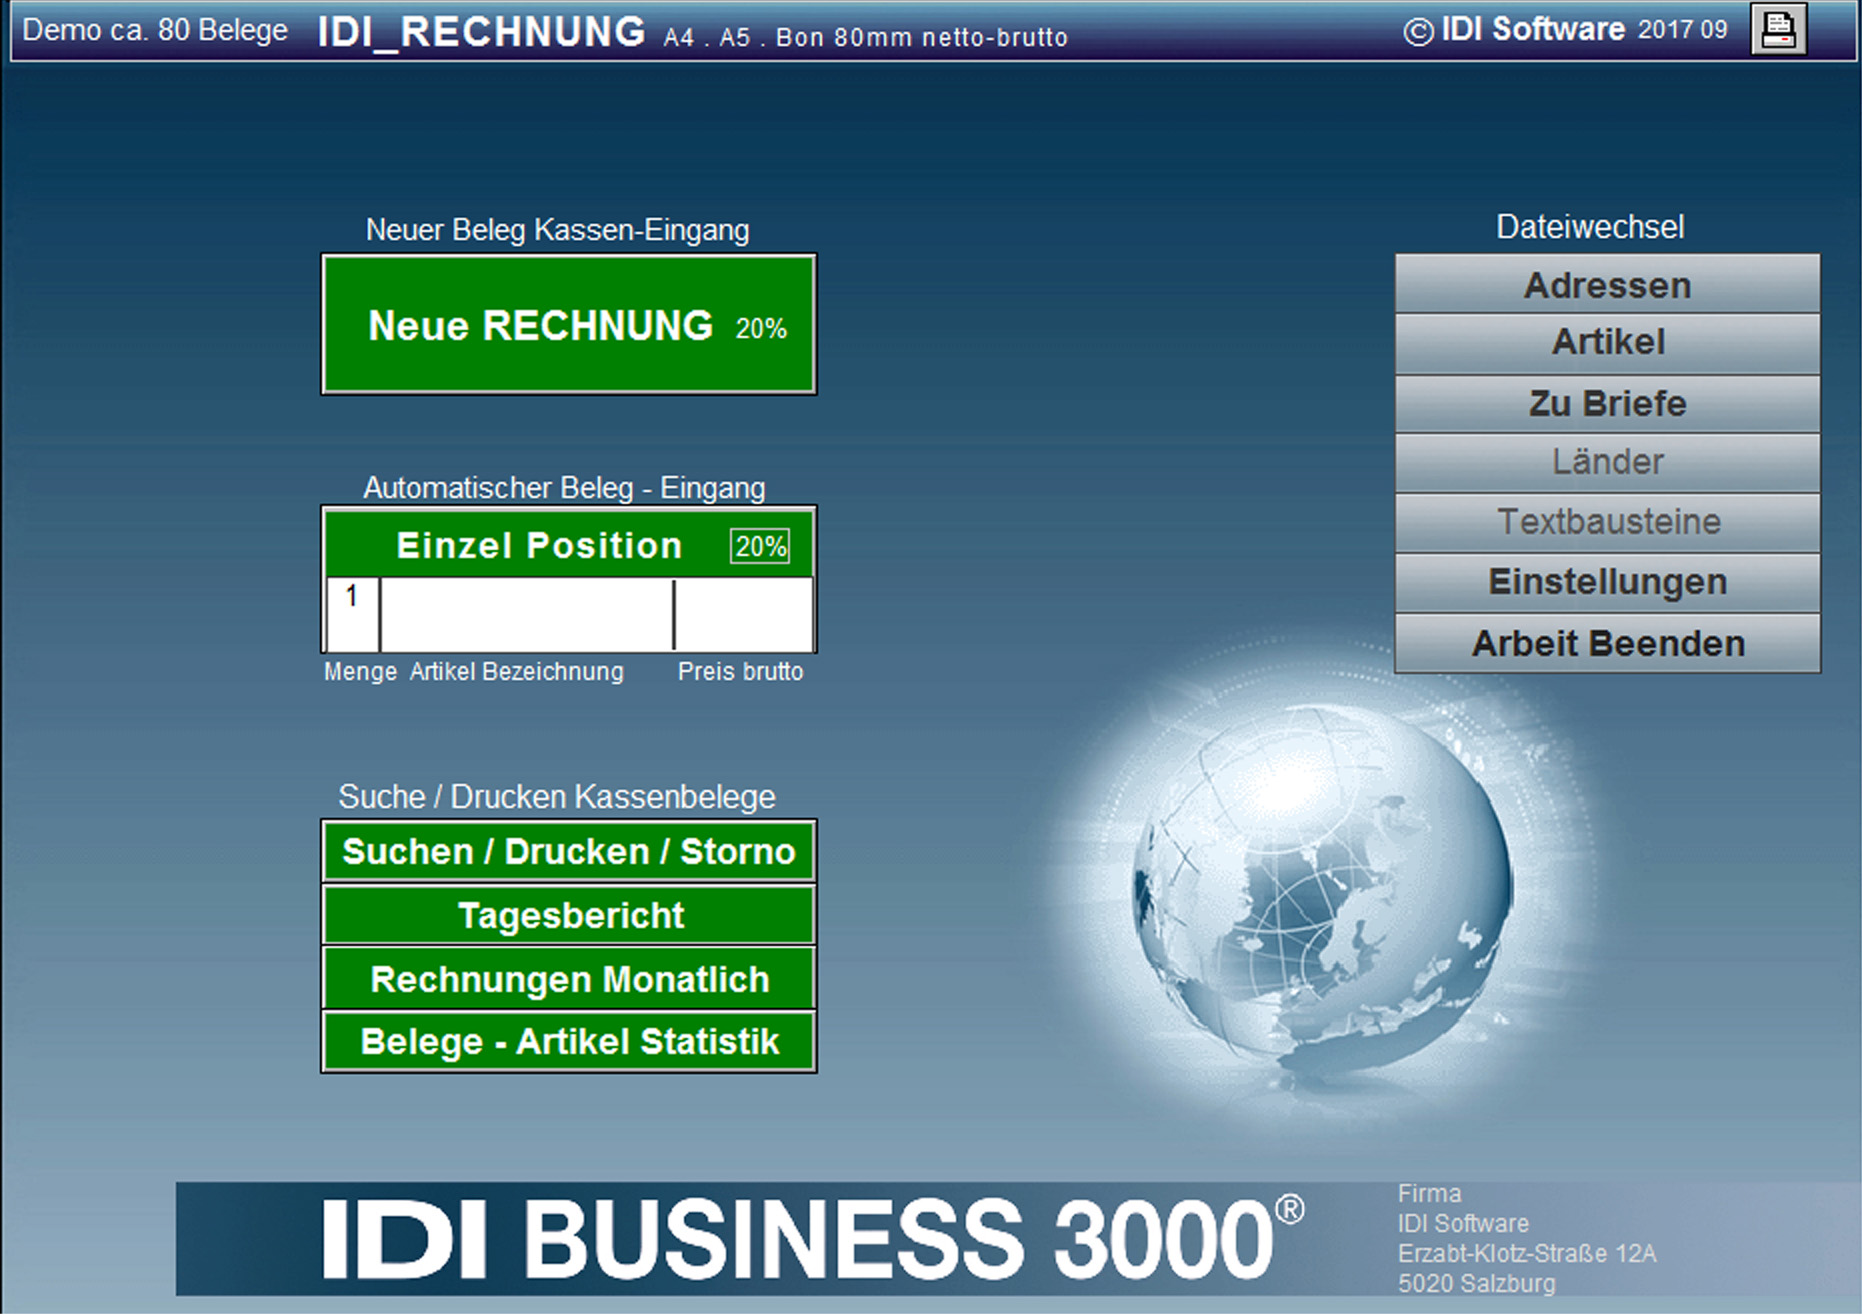Open the Länder list
Image resolution: width=1862 pixels, height=1314 pixels.
[x=1607, y=462]
